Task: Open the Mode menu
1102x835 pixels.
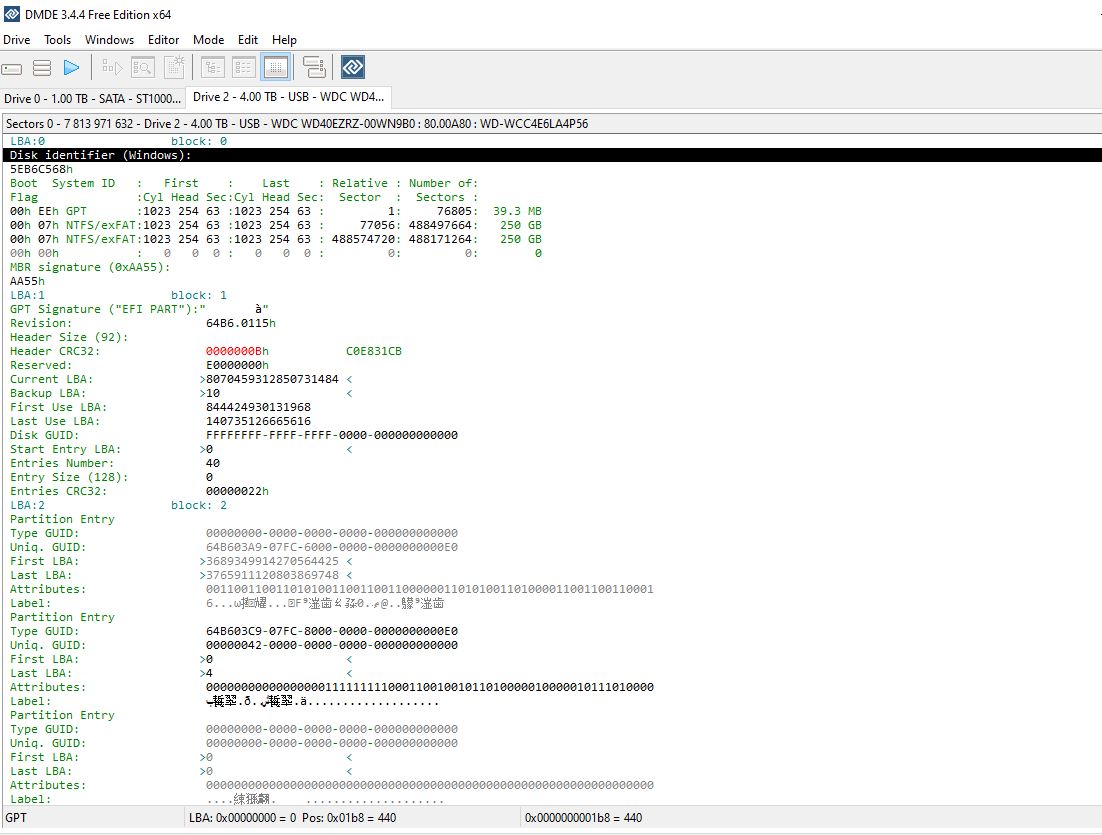Action: coord(209,40)
